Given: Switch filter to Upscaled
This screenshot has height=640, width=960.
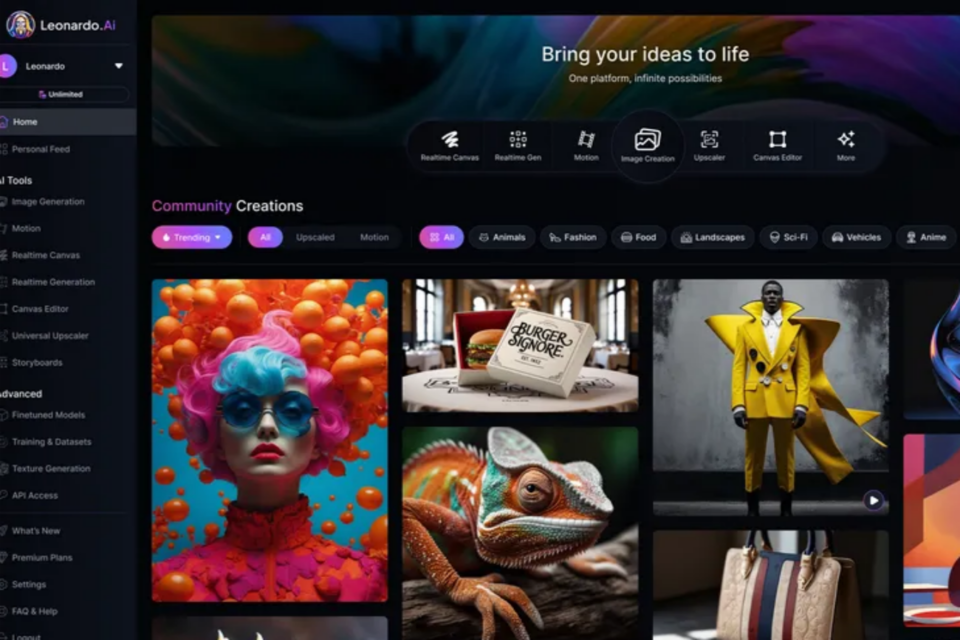Looking at the screenshot, I should click(x=315, y=237).
